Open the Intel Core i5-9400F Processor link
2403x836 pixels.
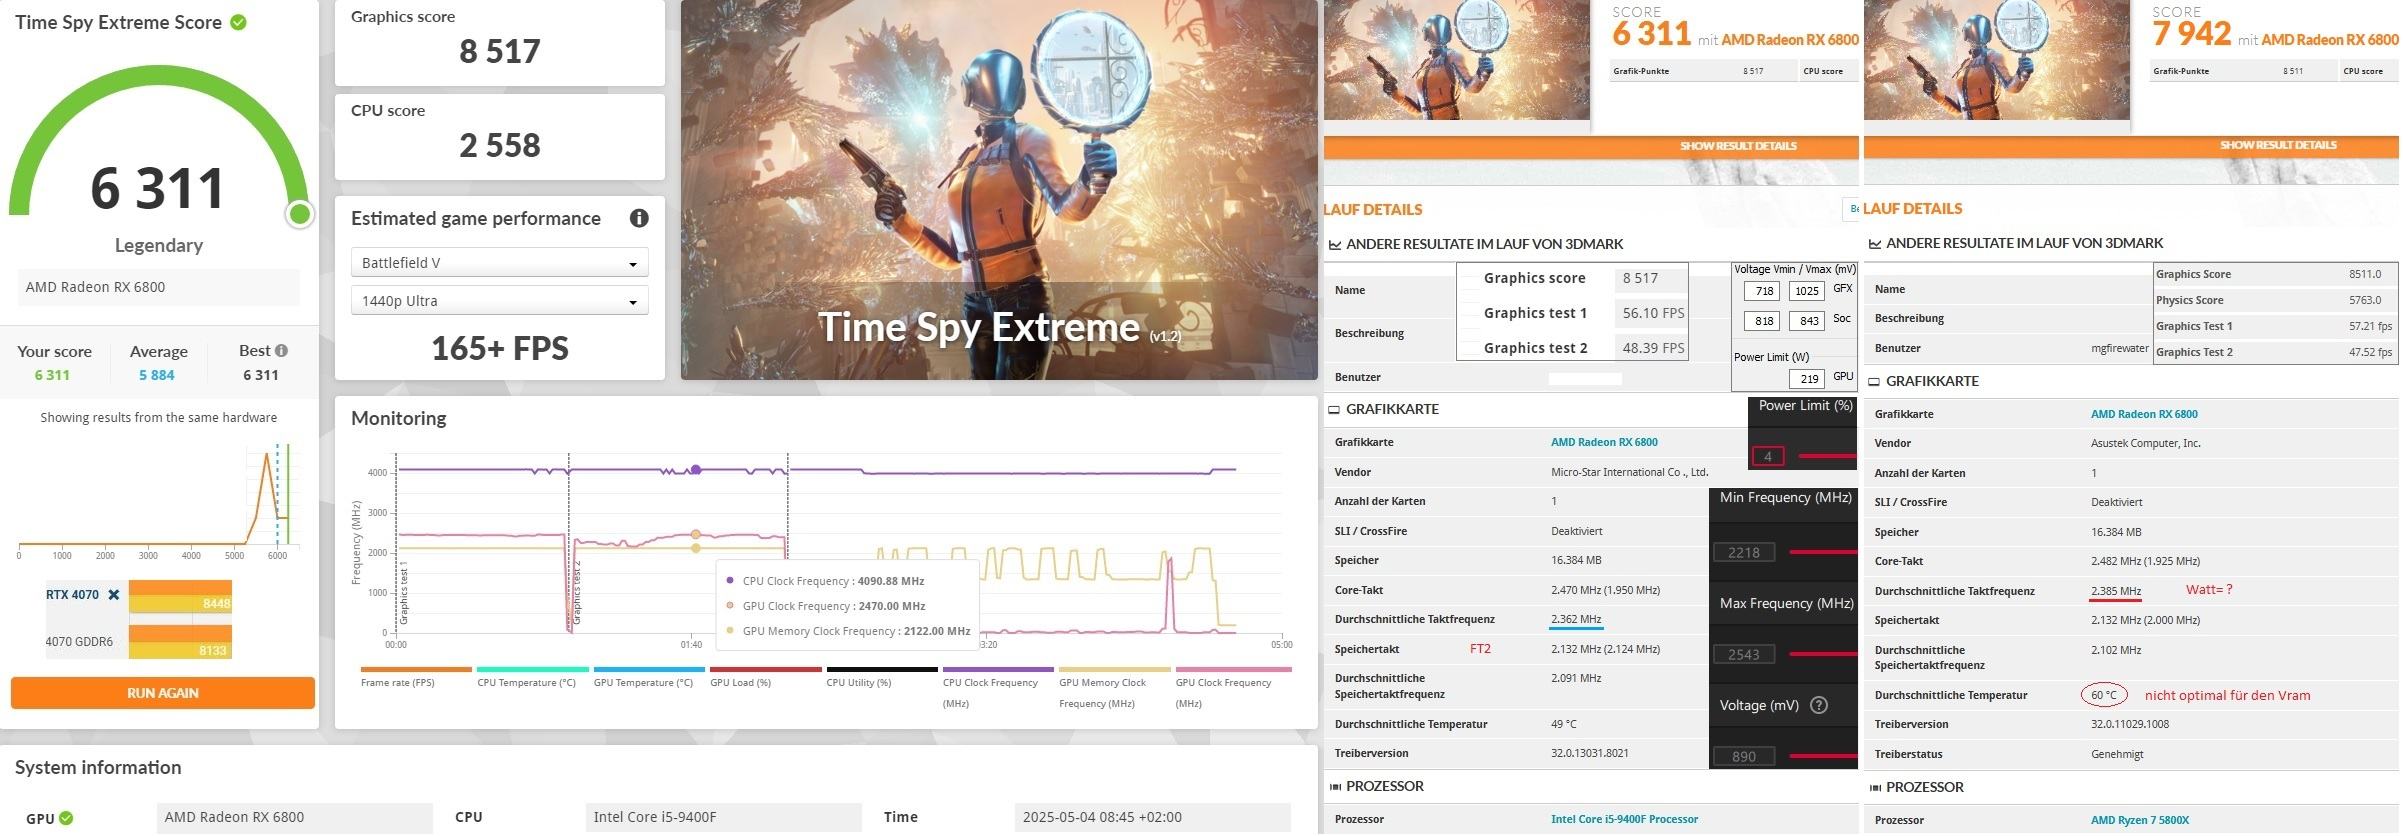tap(1624, 819)
